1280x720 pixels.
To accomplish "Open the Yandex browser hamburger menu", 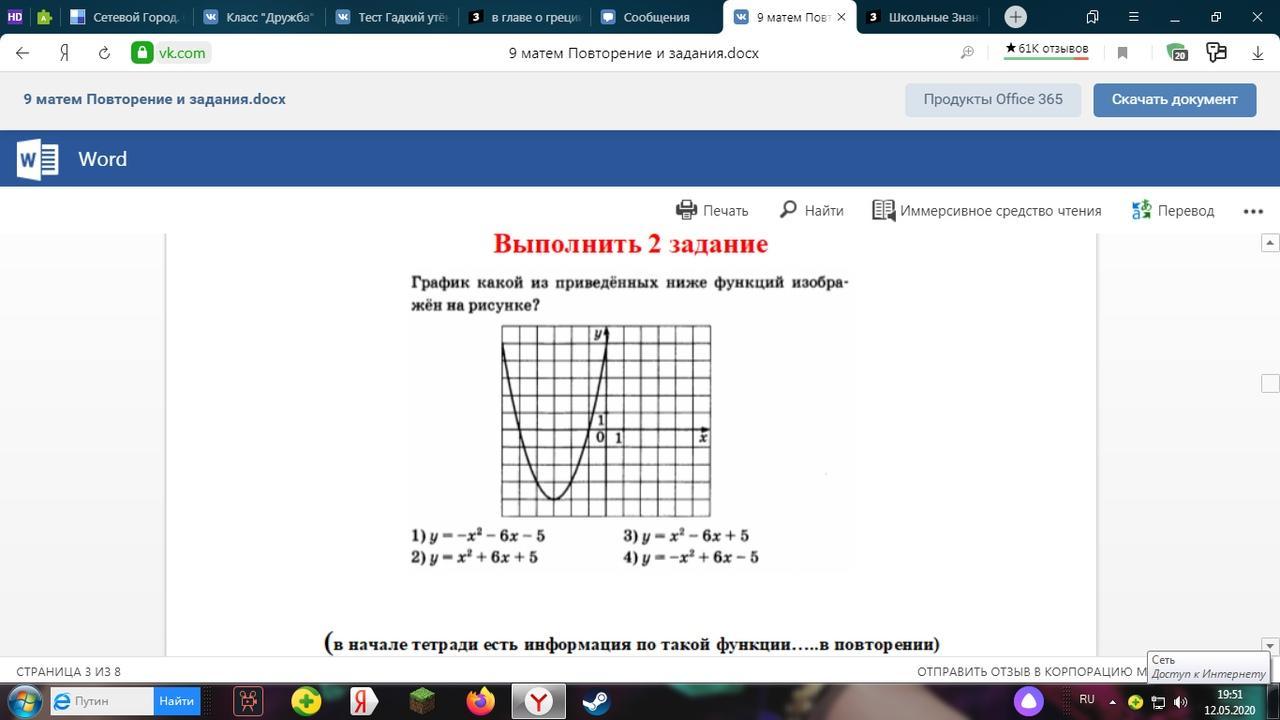I will [1133, 17].
